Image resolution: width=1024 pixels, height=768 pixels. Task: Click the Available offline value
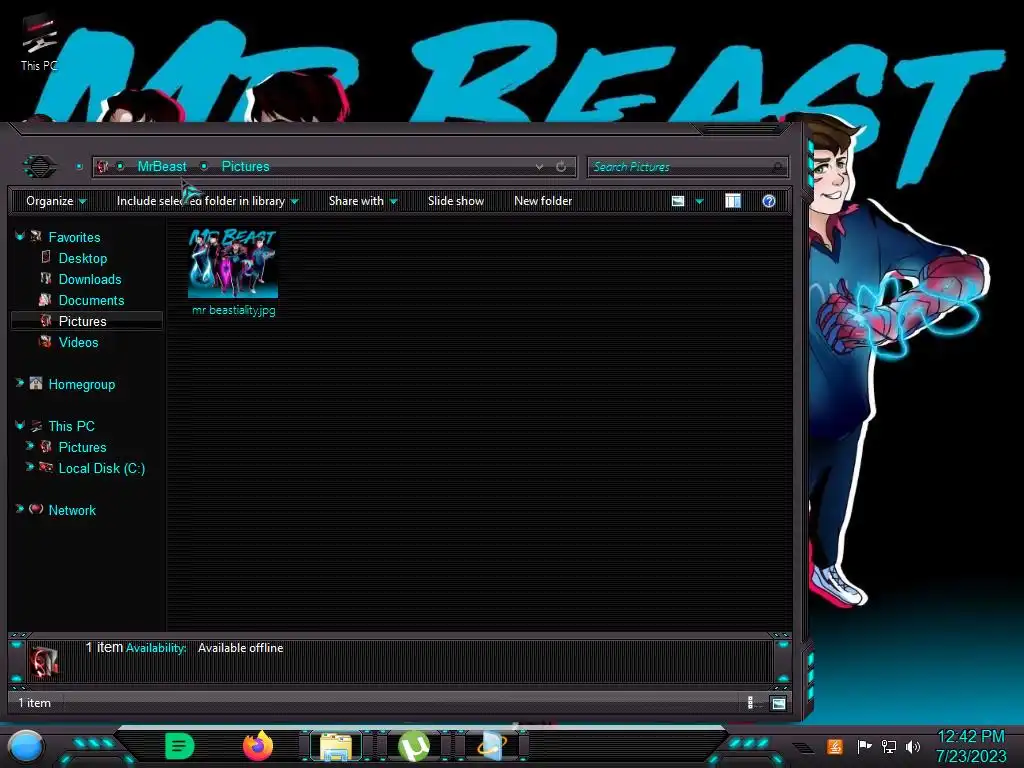(x=240, y=648)
